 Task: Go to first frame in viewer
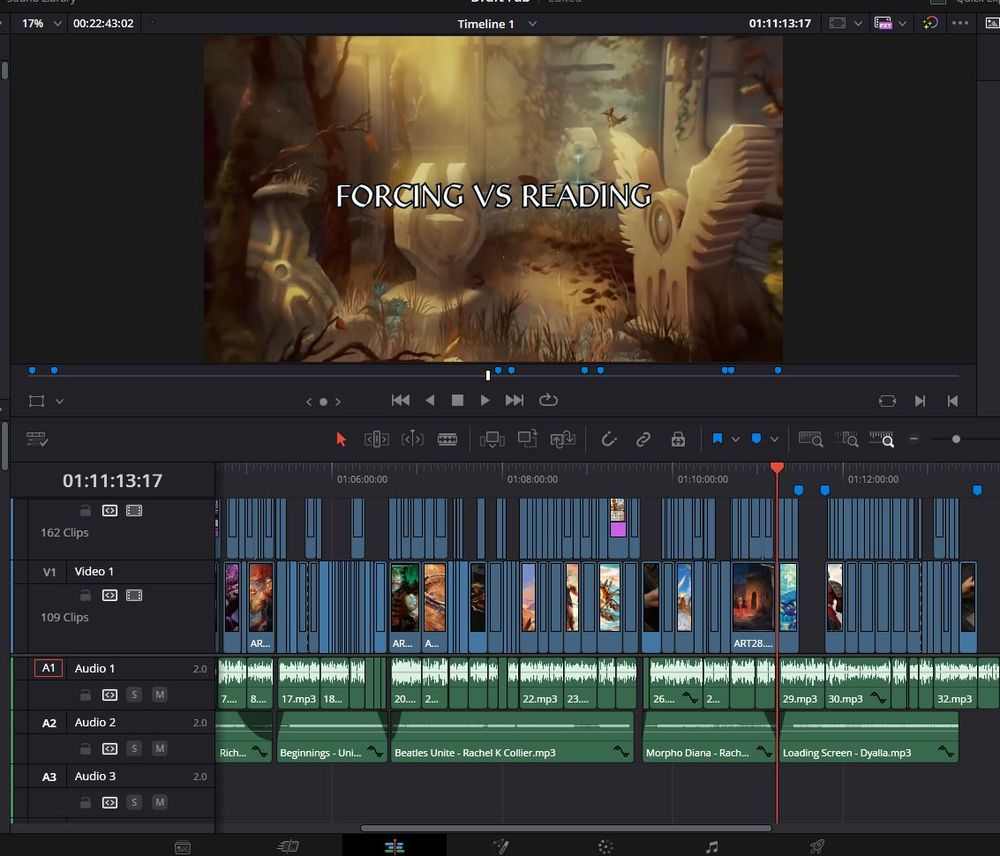401,400
